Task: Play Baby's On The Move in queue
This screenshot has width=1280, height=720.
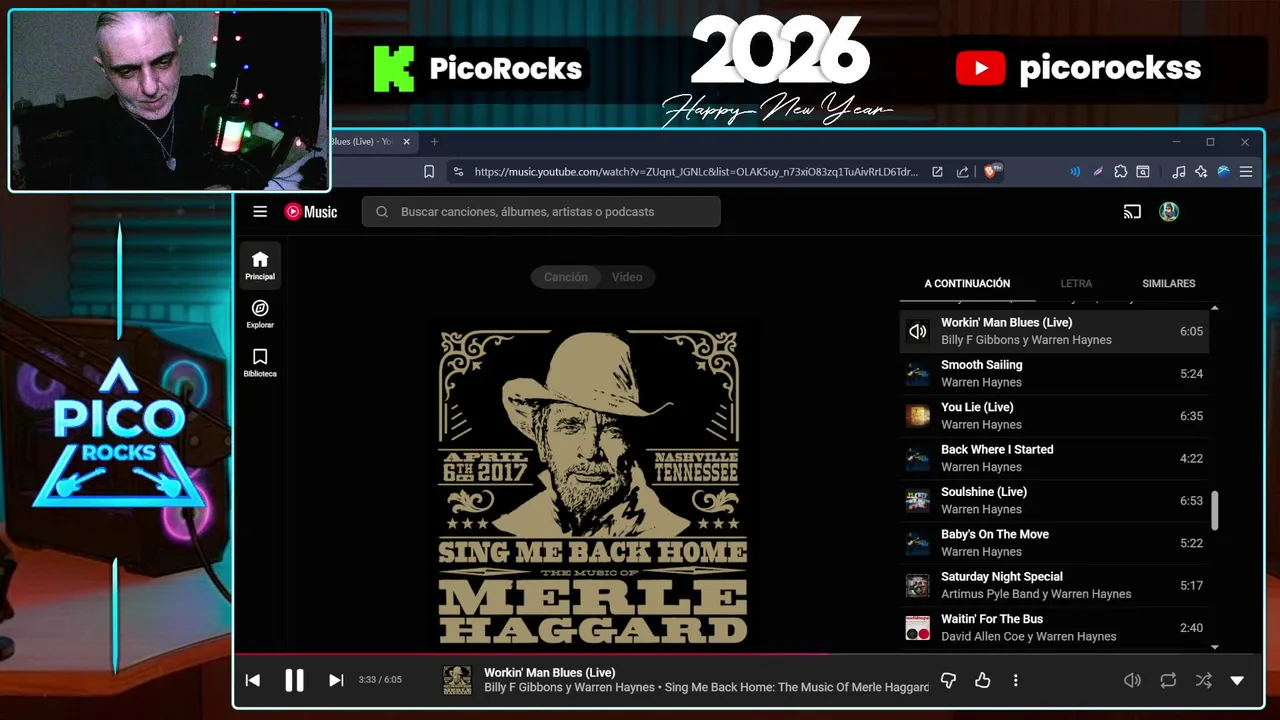Action: click(x=1054, y=543)
